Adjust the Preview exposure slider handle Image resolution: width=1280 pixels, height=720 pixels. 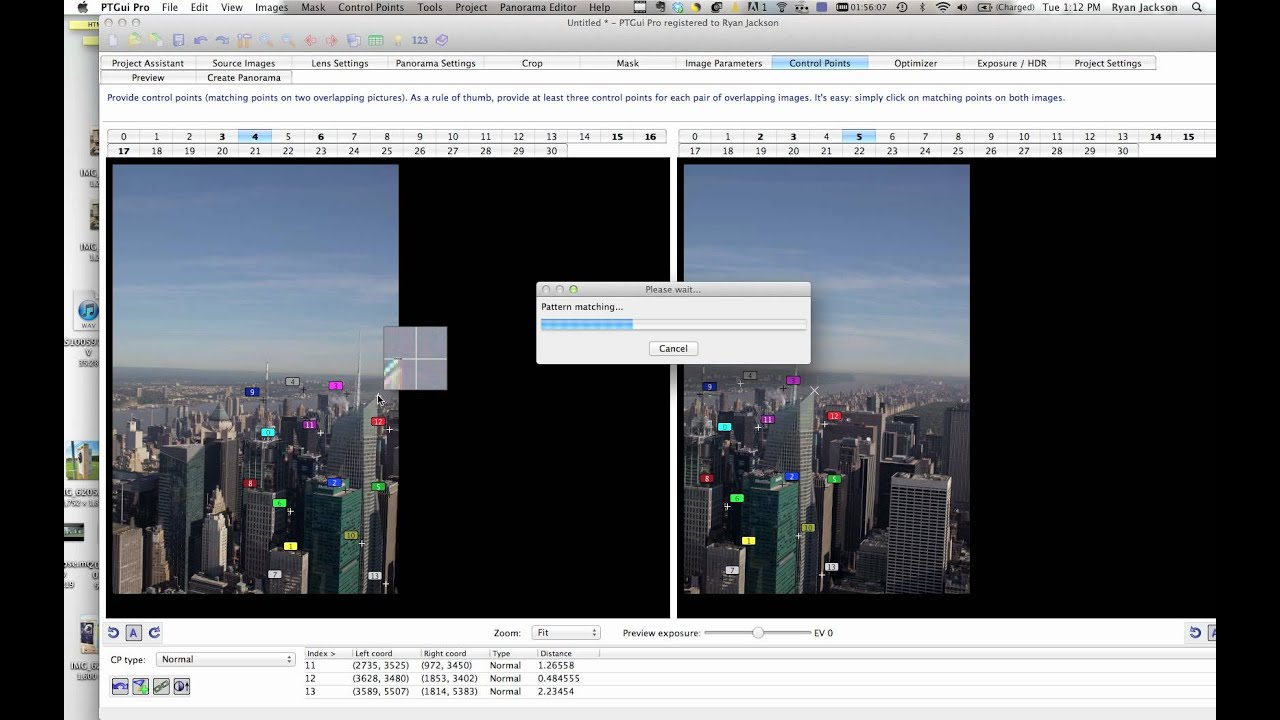click(758, 632)
